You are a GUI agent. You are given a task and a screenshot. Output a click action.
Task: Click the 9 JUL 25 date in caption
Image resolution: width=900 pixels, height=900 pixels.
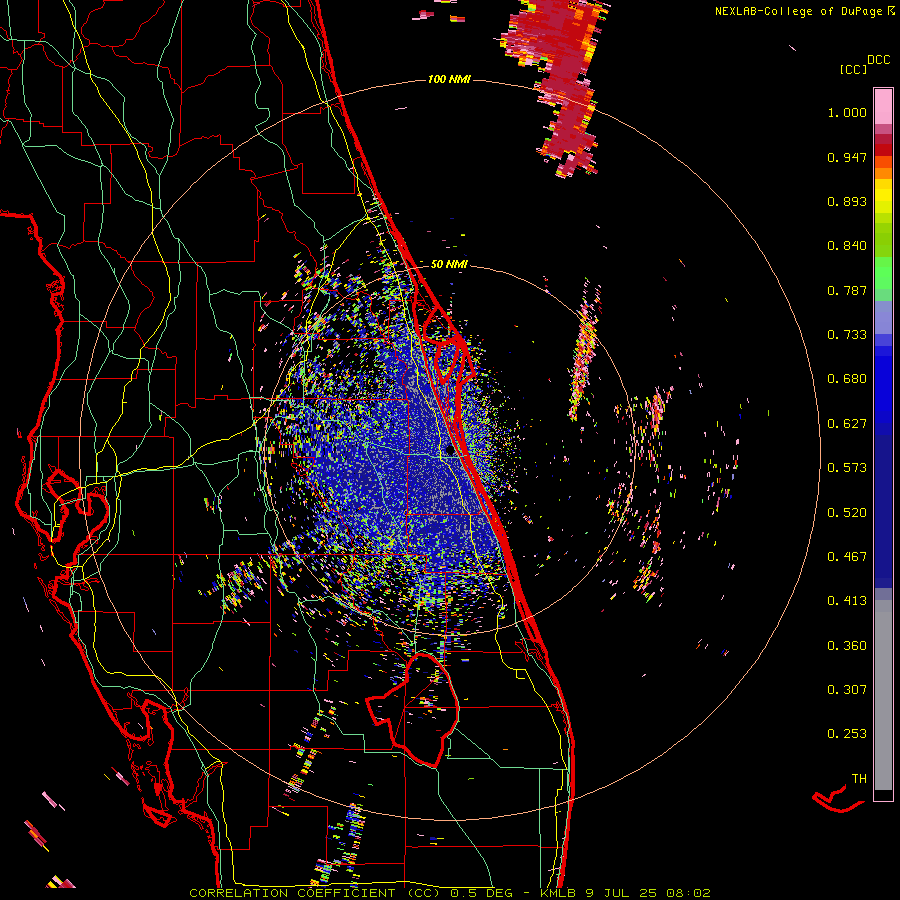623,893
